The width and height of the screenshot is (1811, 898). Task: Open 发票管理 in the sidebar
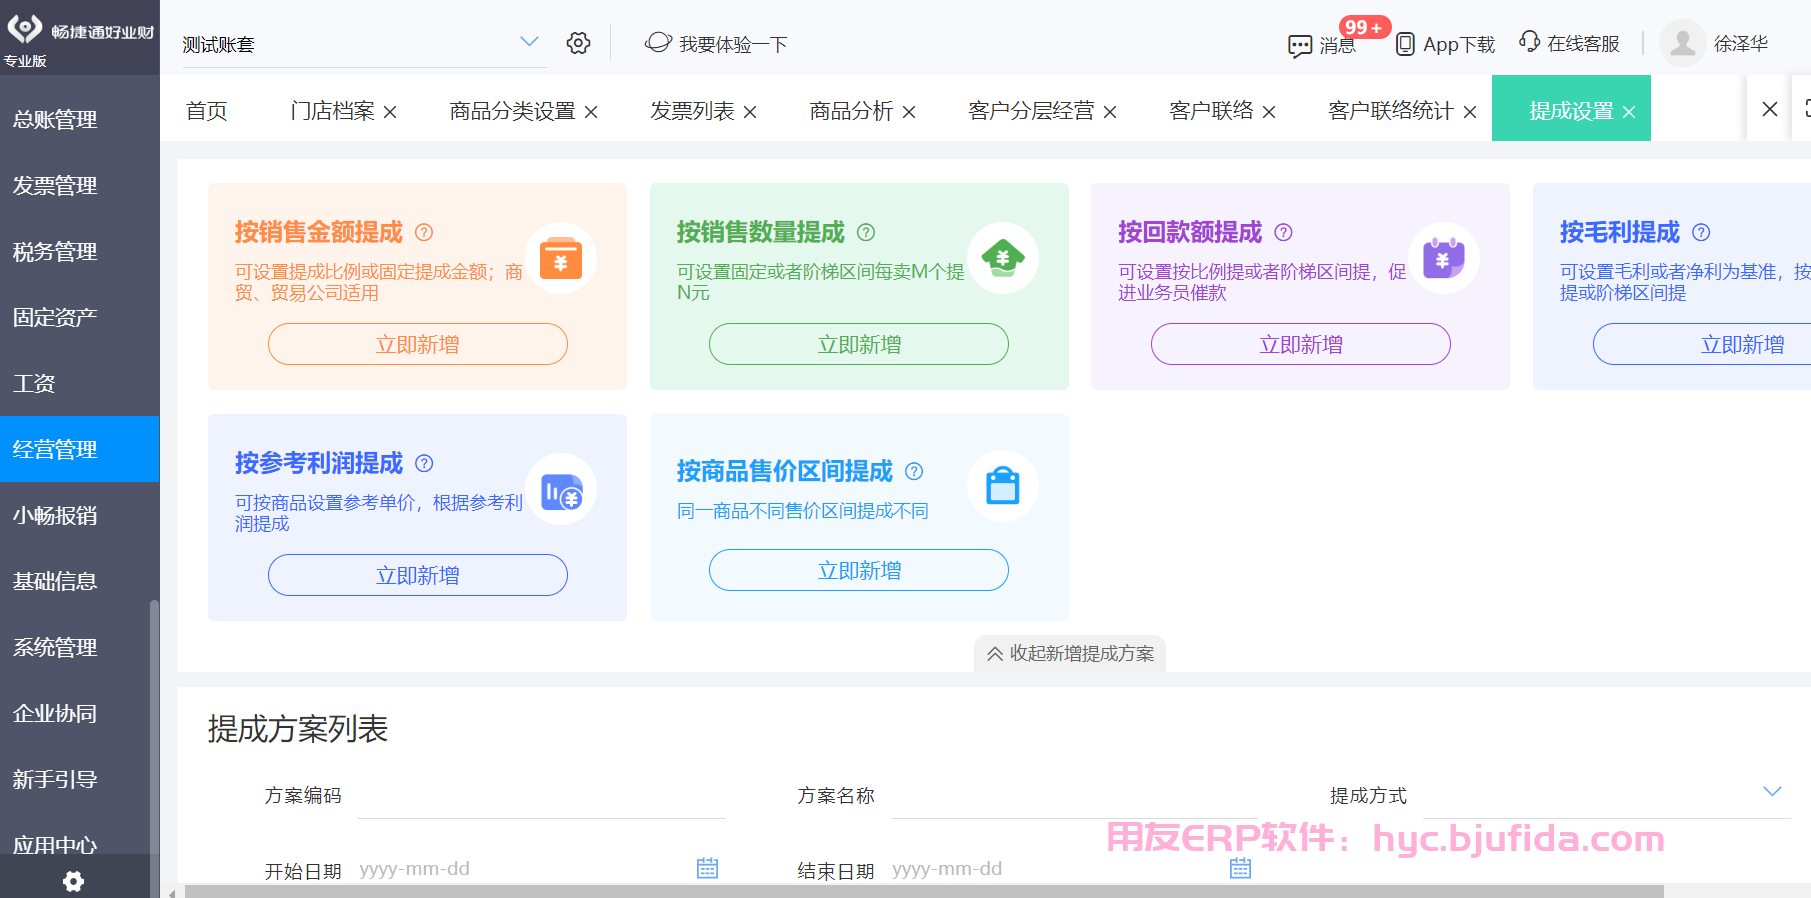click(x=80, y=185)
